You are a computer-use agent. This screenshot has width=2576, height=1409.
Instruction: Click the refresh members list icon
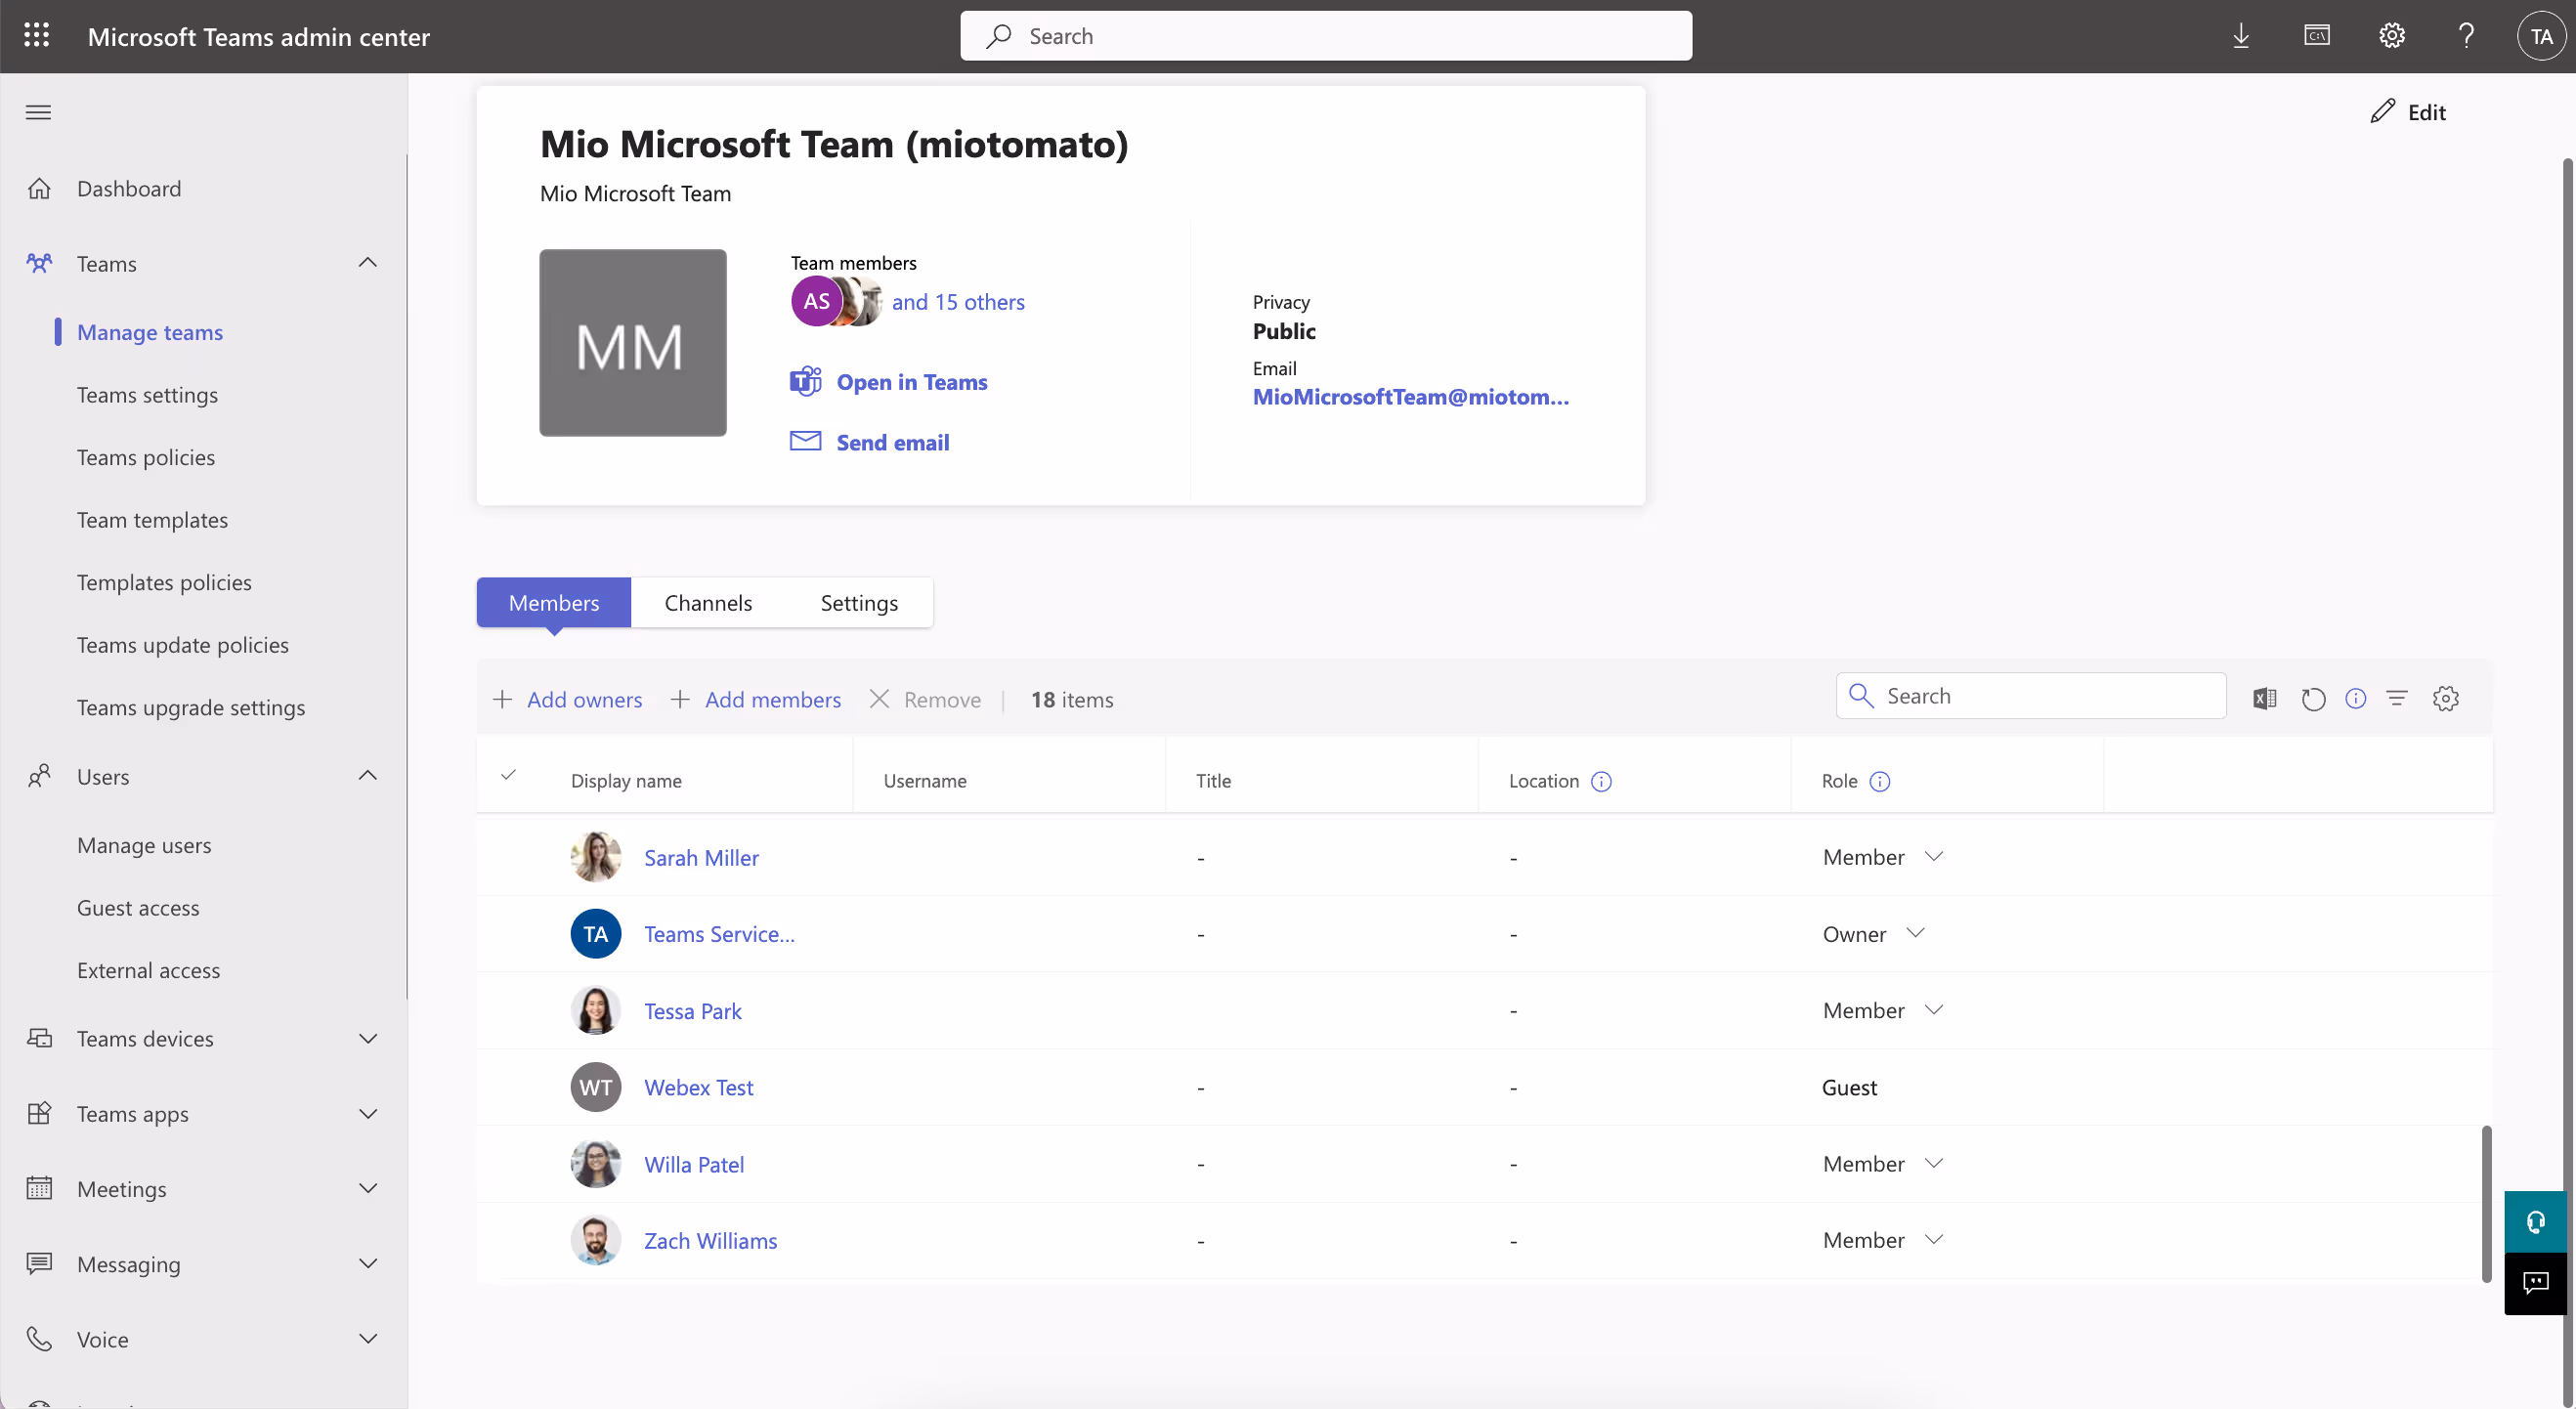pos(2312,698)
